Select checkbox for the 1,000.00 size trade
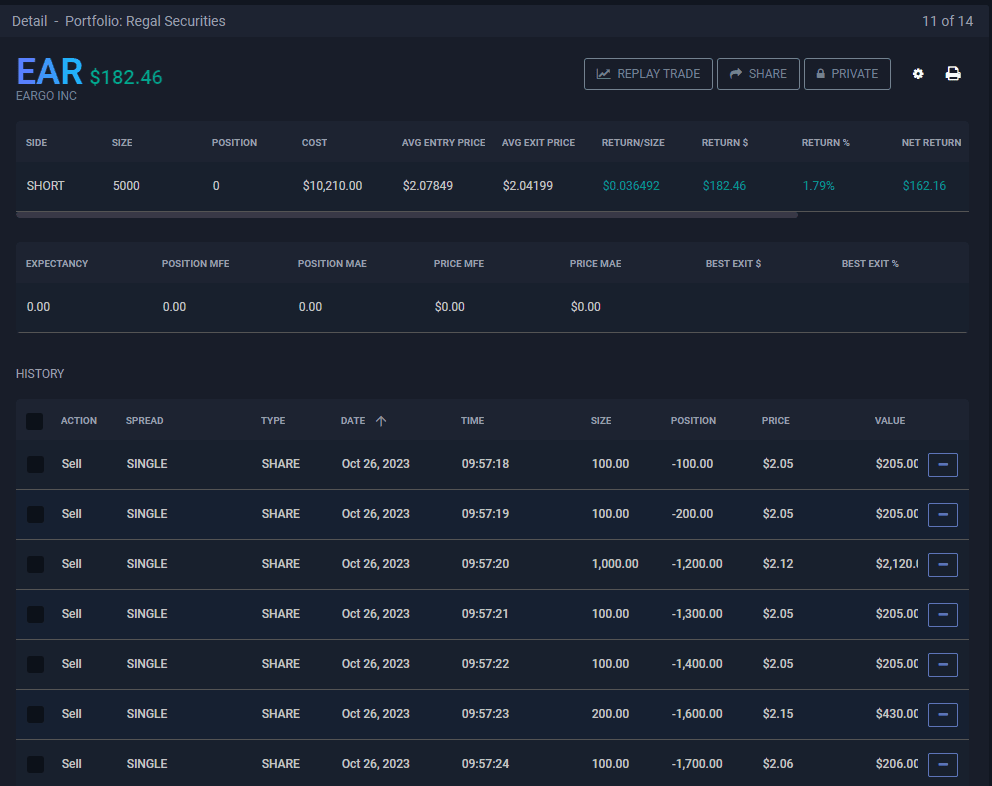 point(35,564)
